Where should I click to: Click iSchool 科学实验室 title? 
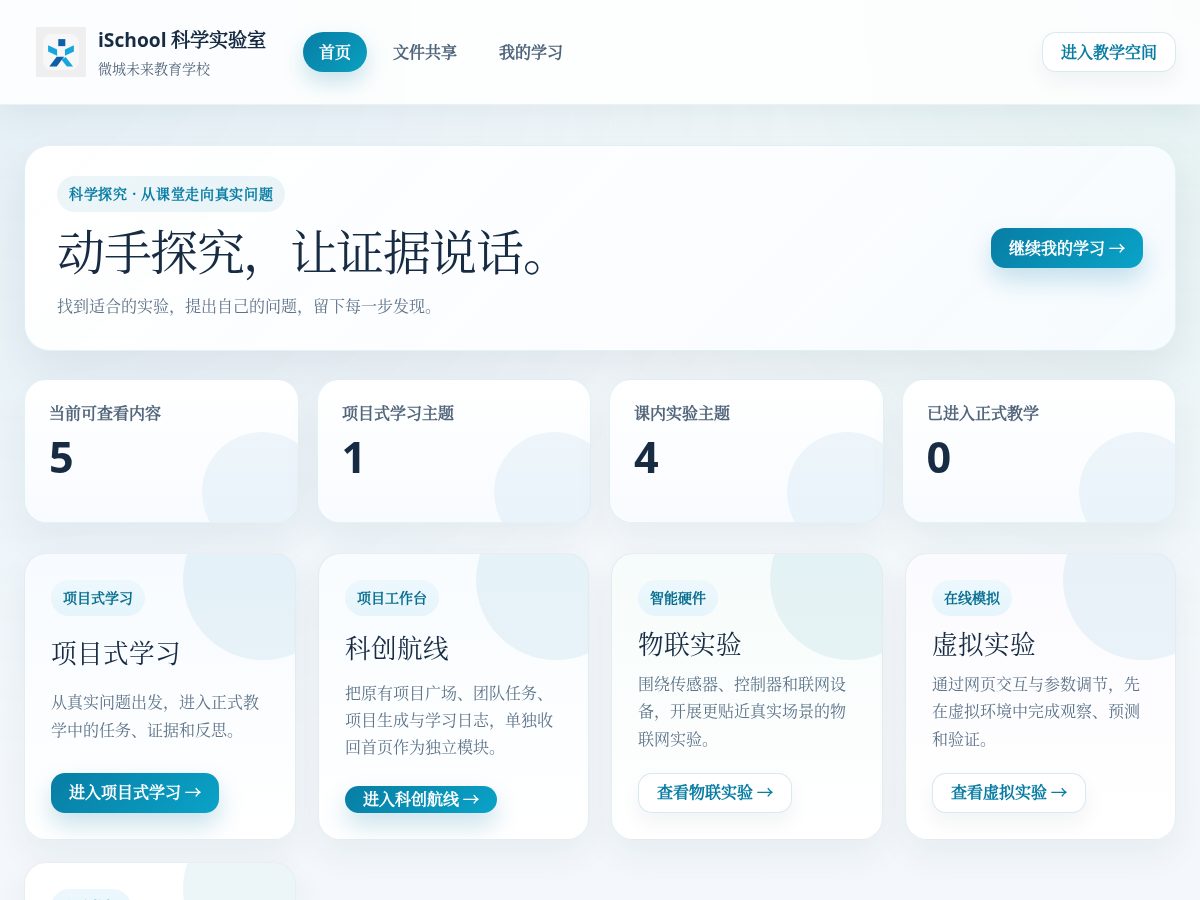[182, 40]
